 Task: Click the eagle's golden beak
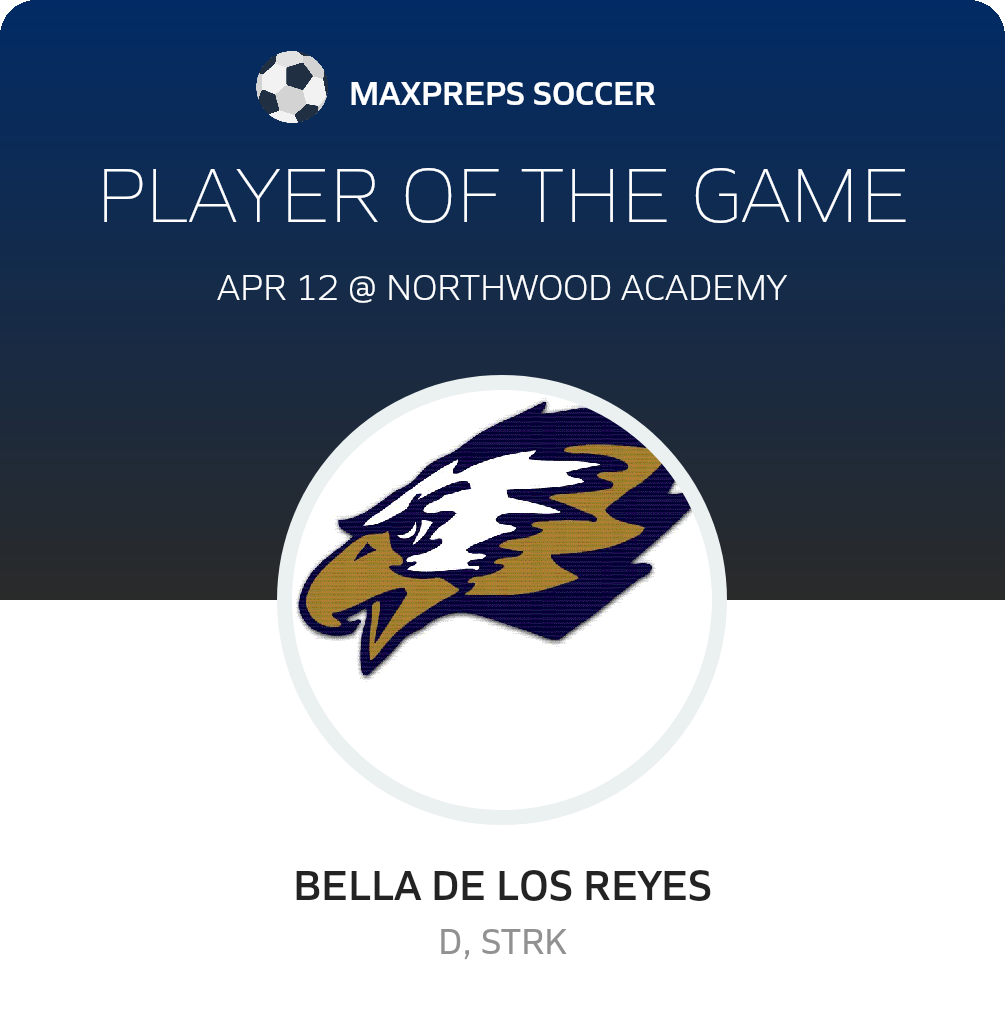tap(364, 598)
